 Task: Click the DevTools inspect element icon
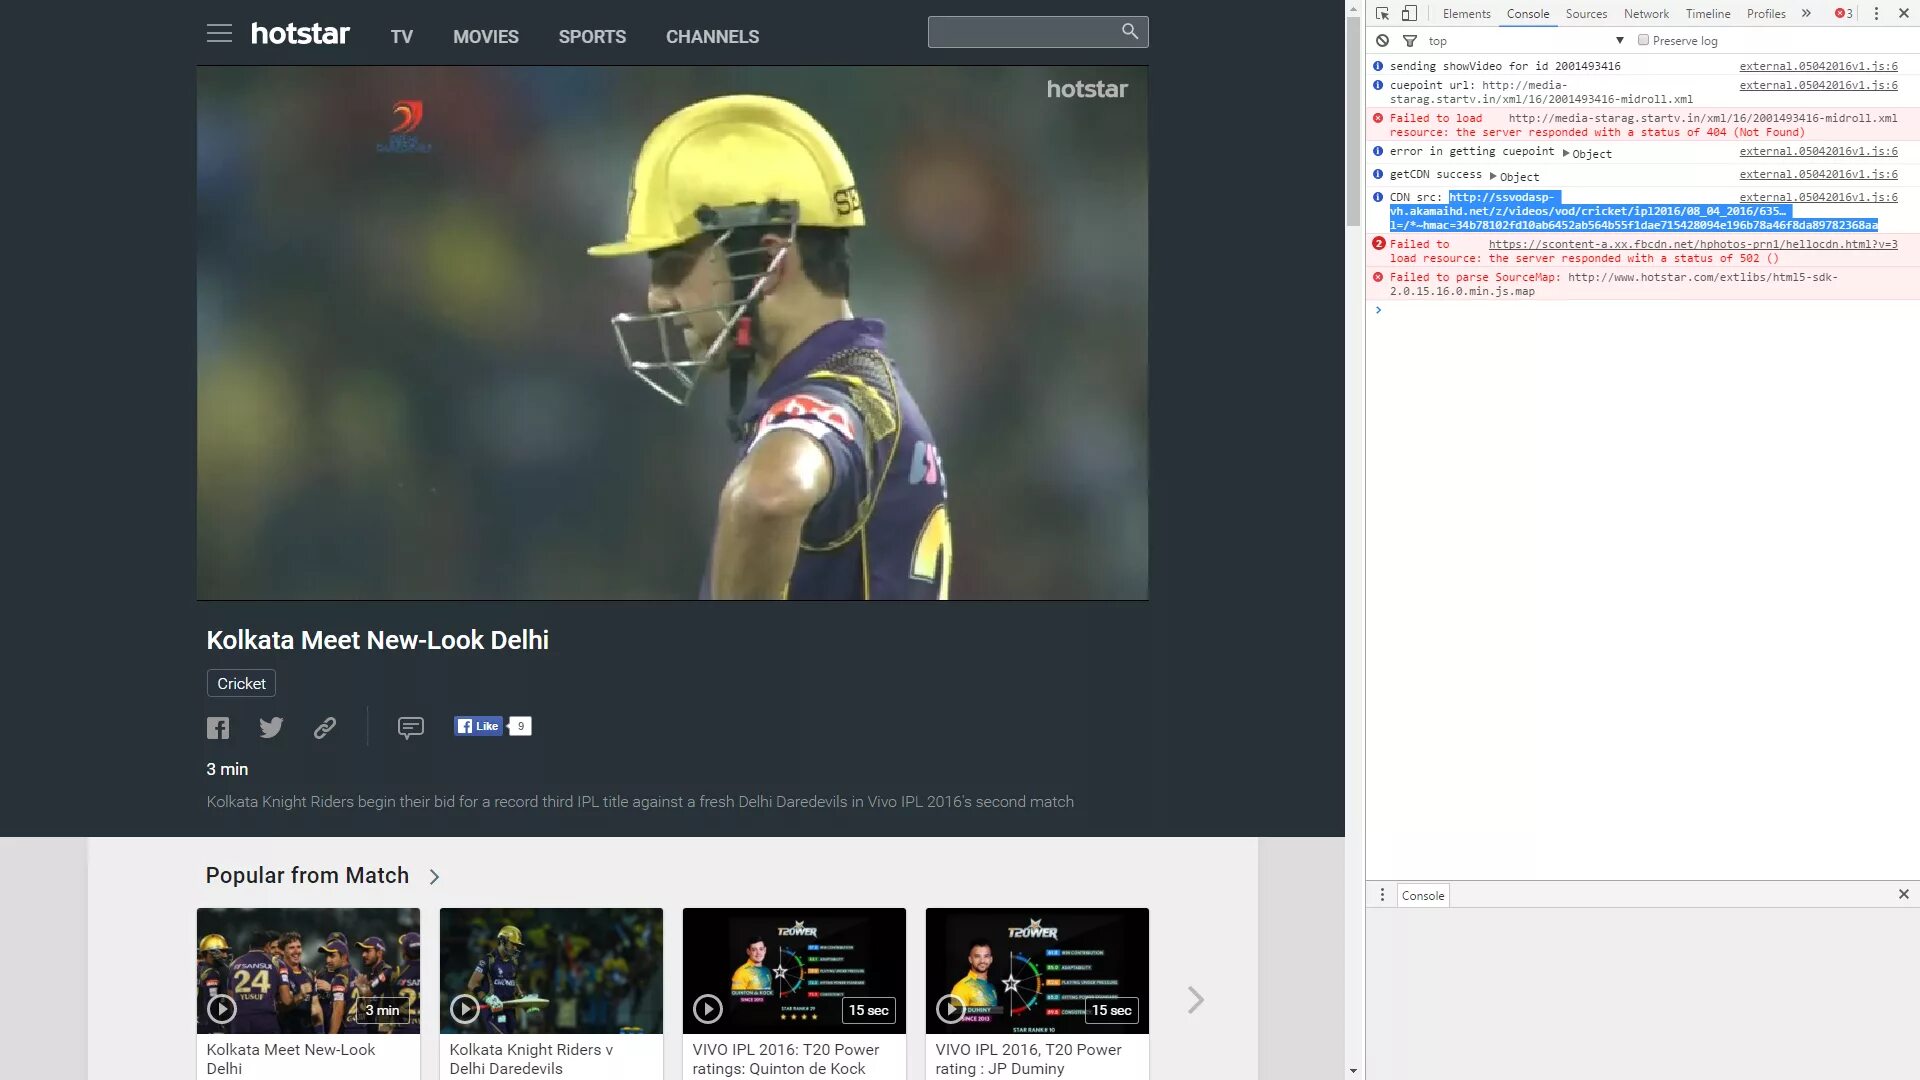1382,13
